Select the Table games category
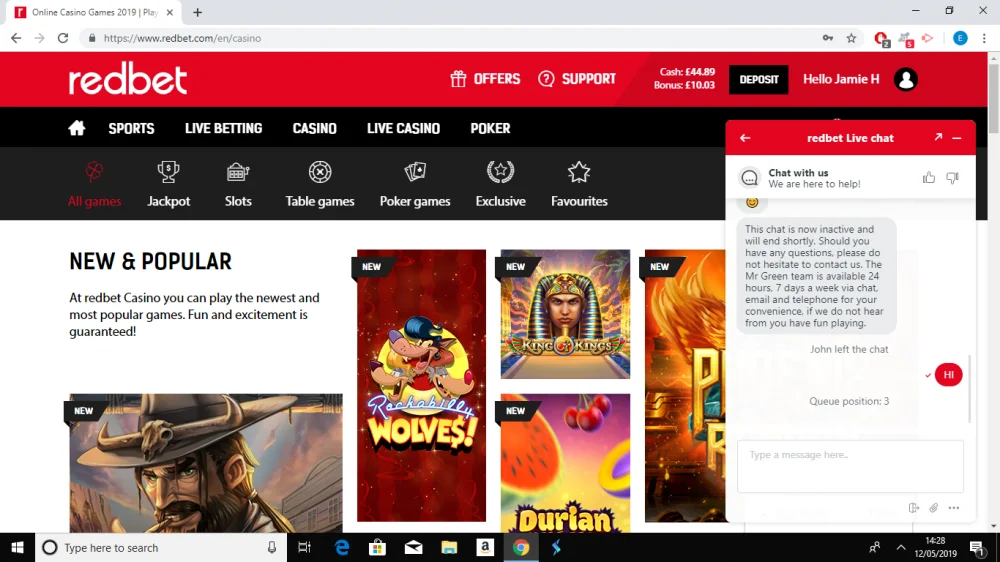This screenshot has width=1000, height=562. click(320, 184)
